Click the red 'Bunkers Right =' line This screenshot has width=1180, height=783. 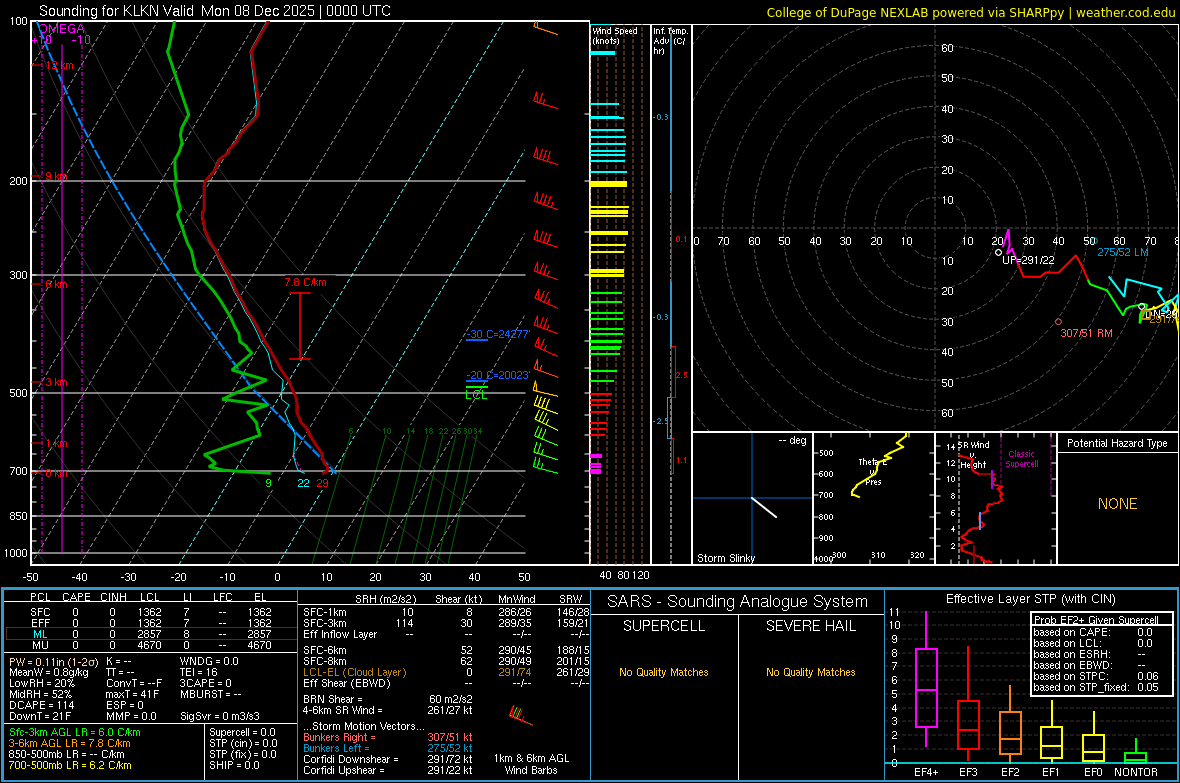(388, 737)
